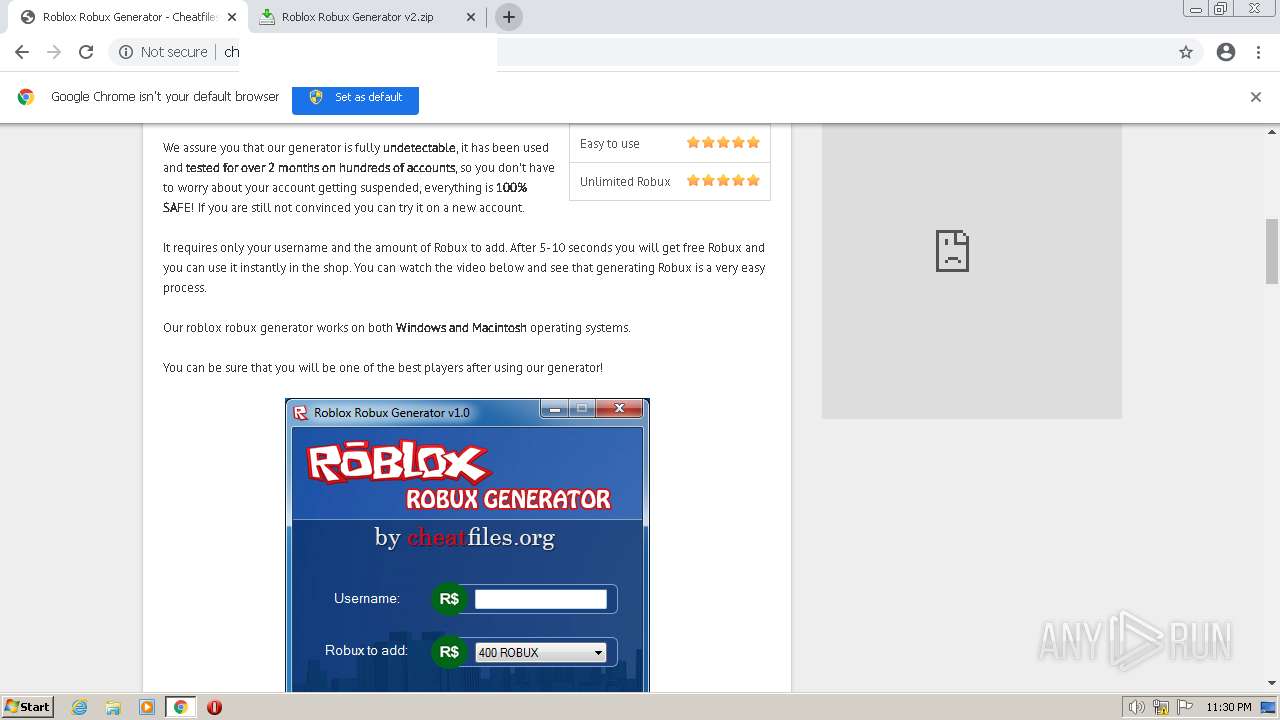Viewport: 1280px width, 720px height.
Task: Click the Action Center flag tray icon
Action: coord(1185,707)
